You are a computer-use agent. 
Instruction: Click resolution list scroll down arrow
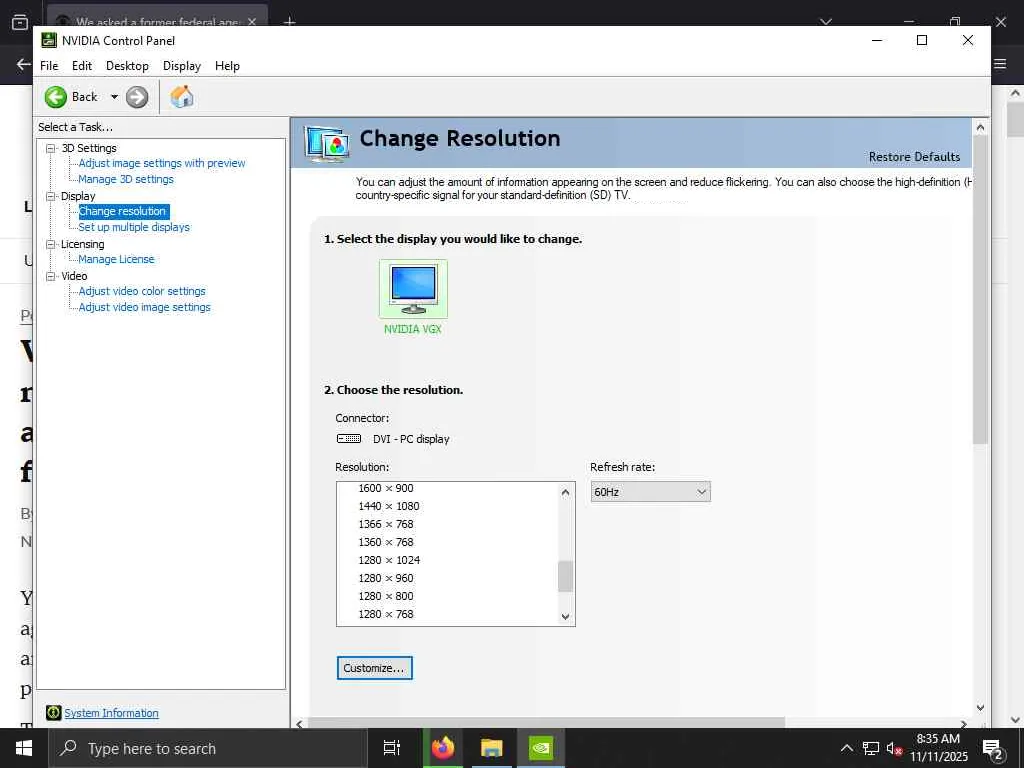(x=566, y=616)
